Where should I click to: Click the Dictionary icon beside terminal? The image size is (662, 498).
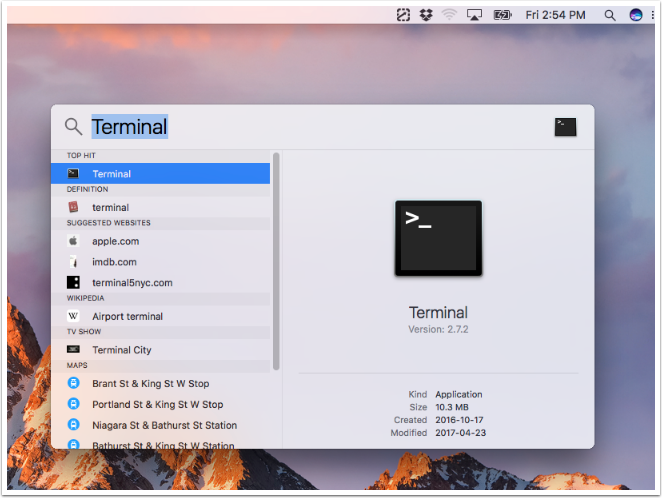point(73,207)
